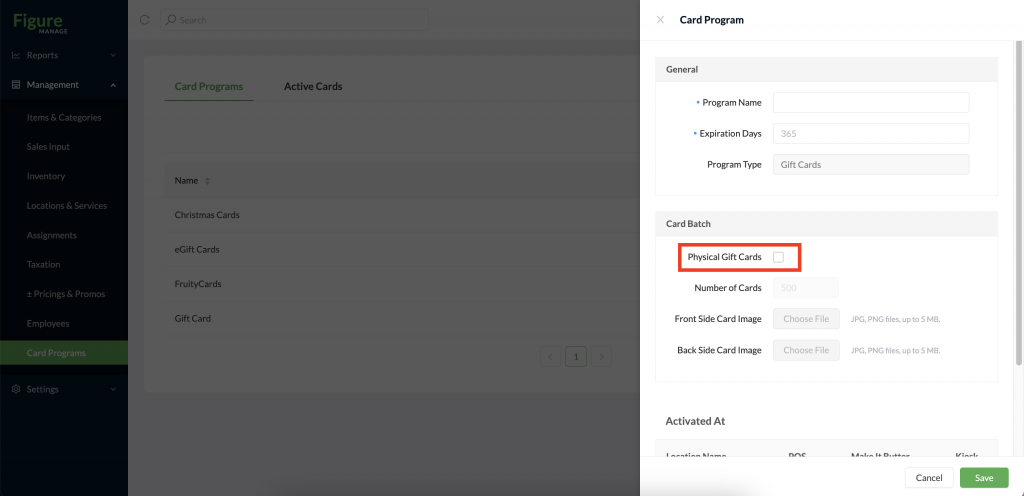Collapse the Management section chevron
1024x496 pixels.
(113, 85)
